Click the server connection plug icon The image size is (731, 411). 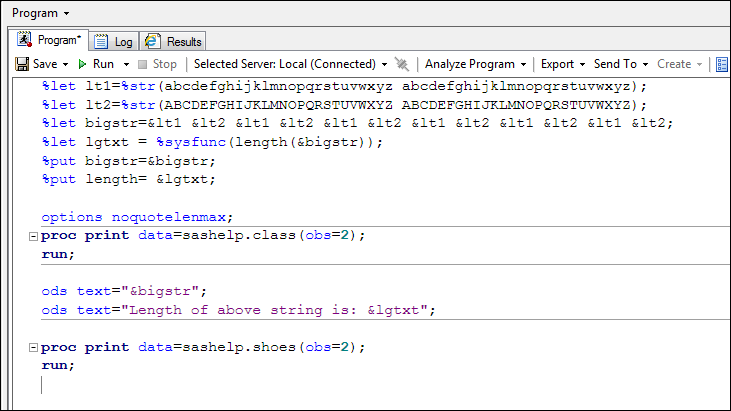pos(402,64)
